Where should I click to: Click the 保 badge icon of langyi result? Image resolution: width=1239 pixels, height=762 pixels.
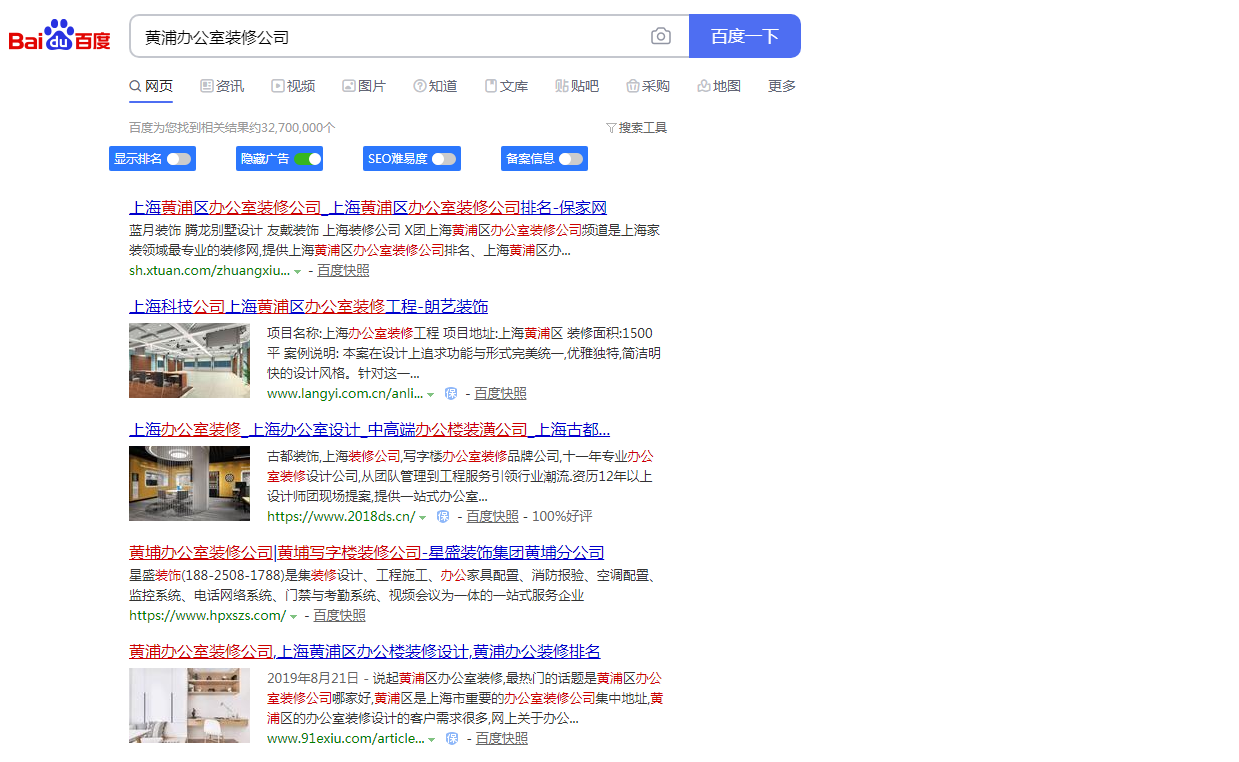(451, 394)
